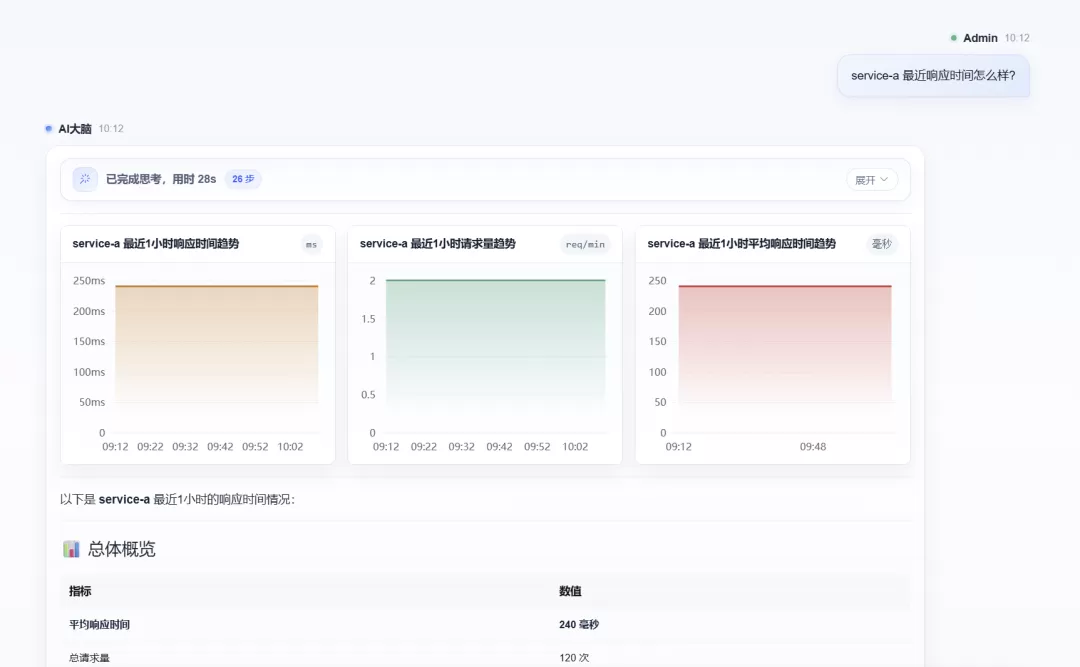Screen dimensions: 1080x667
Task: Click the thinking sparkle icon
Action: coord(85,179)
